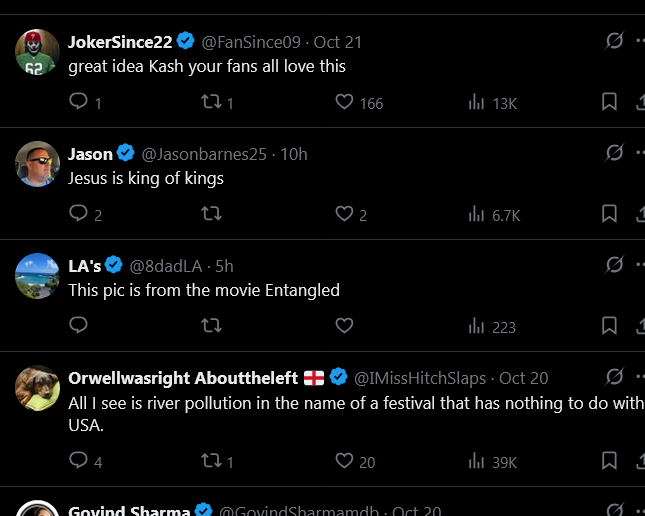Click LA's beach profile picture
Screen dimensions: 645x516
tap(37, 276)
